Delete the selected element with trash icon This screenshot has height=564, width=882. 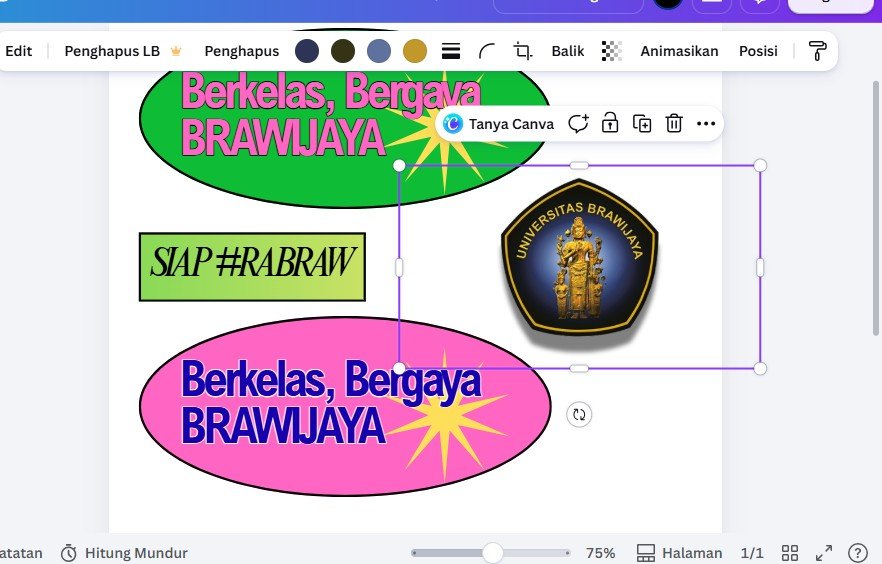674,124
